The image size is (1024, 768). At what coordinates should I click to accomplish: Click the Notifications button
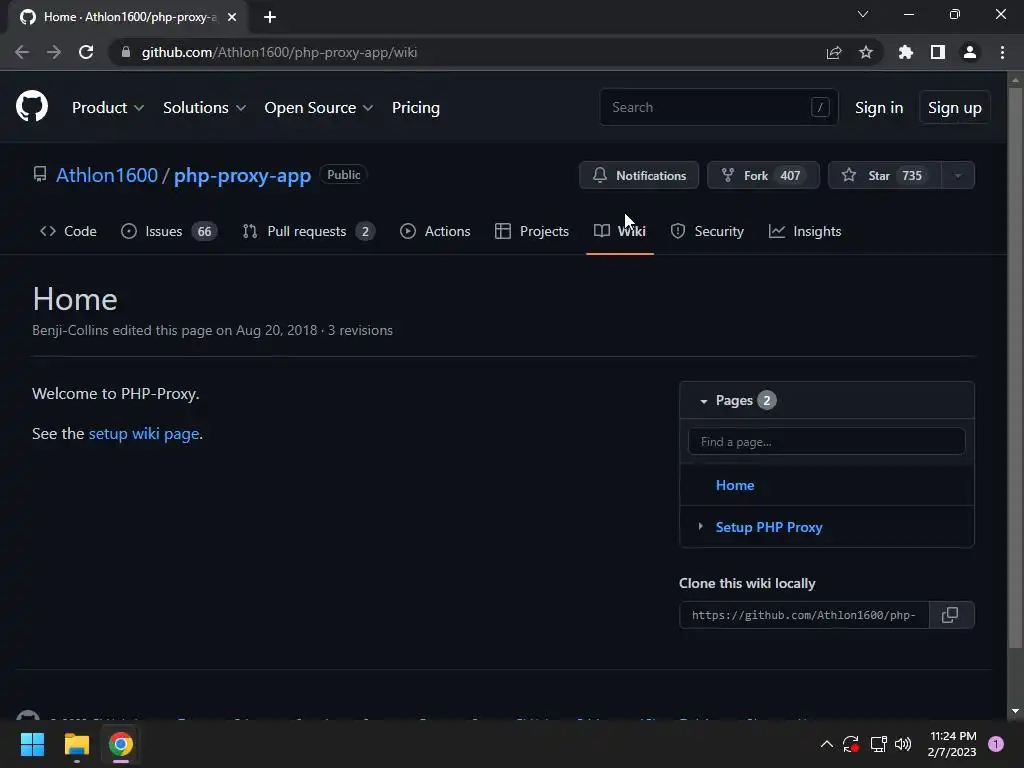639,175
